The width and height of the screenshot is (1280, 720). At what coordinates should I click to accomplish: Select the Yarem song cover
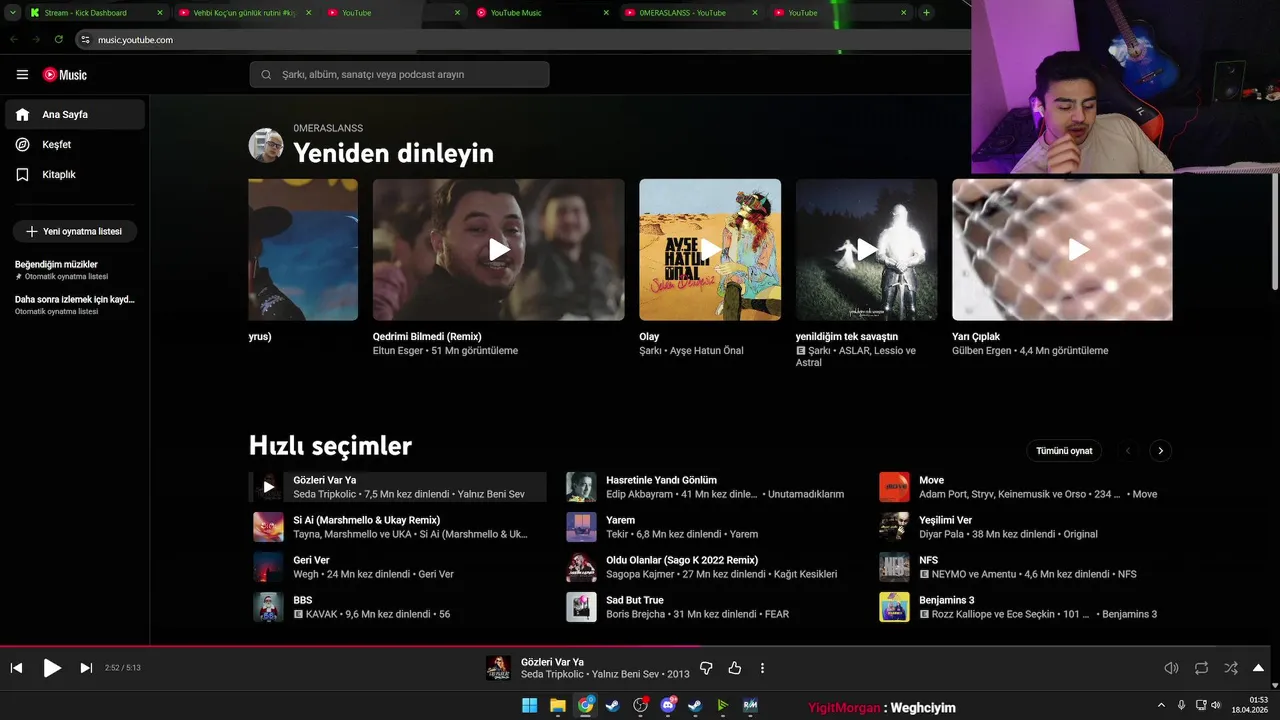[x=581, y=527]
